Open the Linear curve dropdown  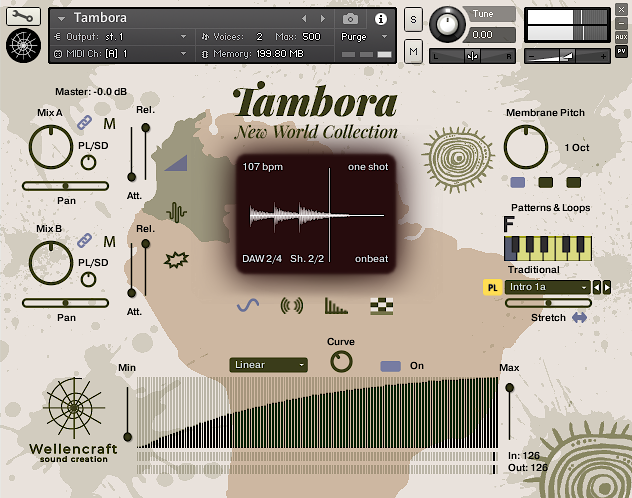click(x=268, y=365)
